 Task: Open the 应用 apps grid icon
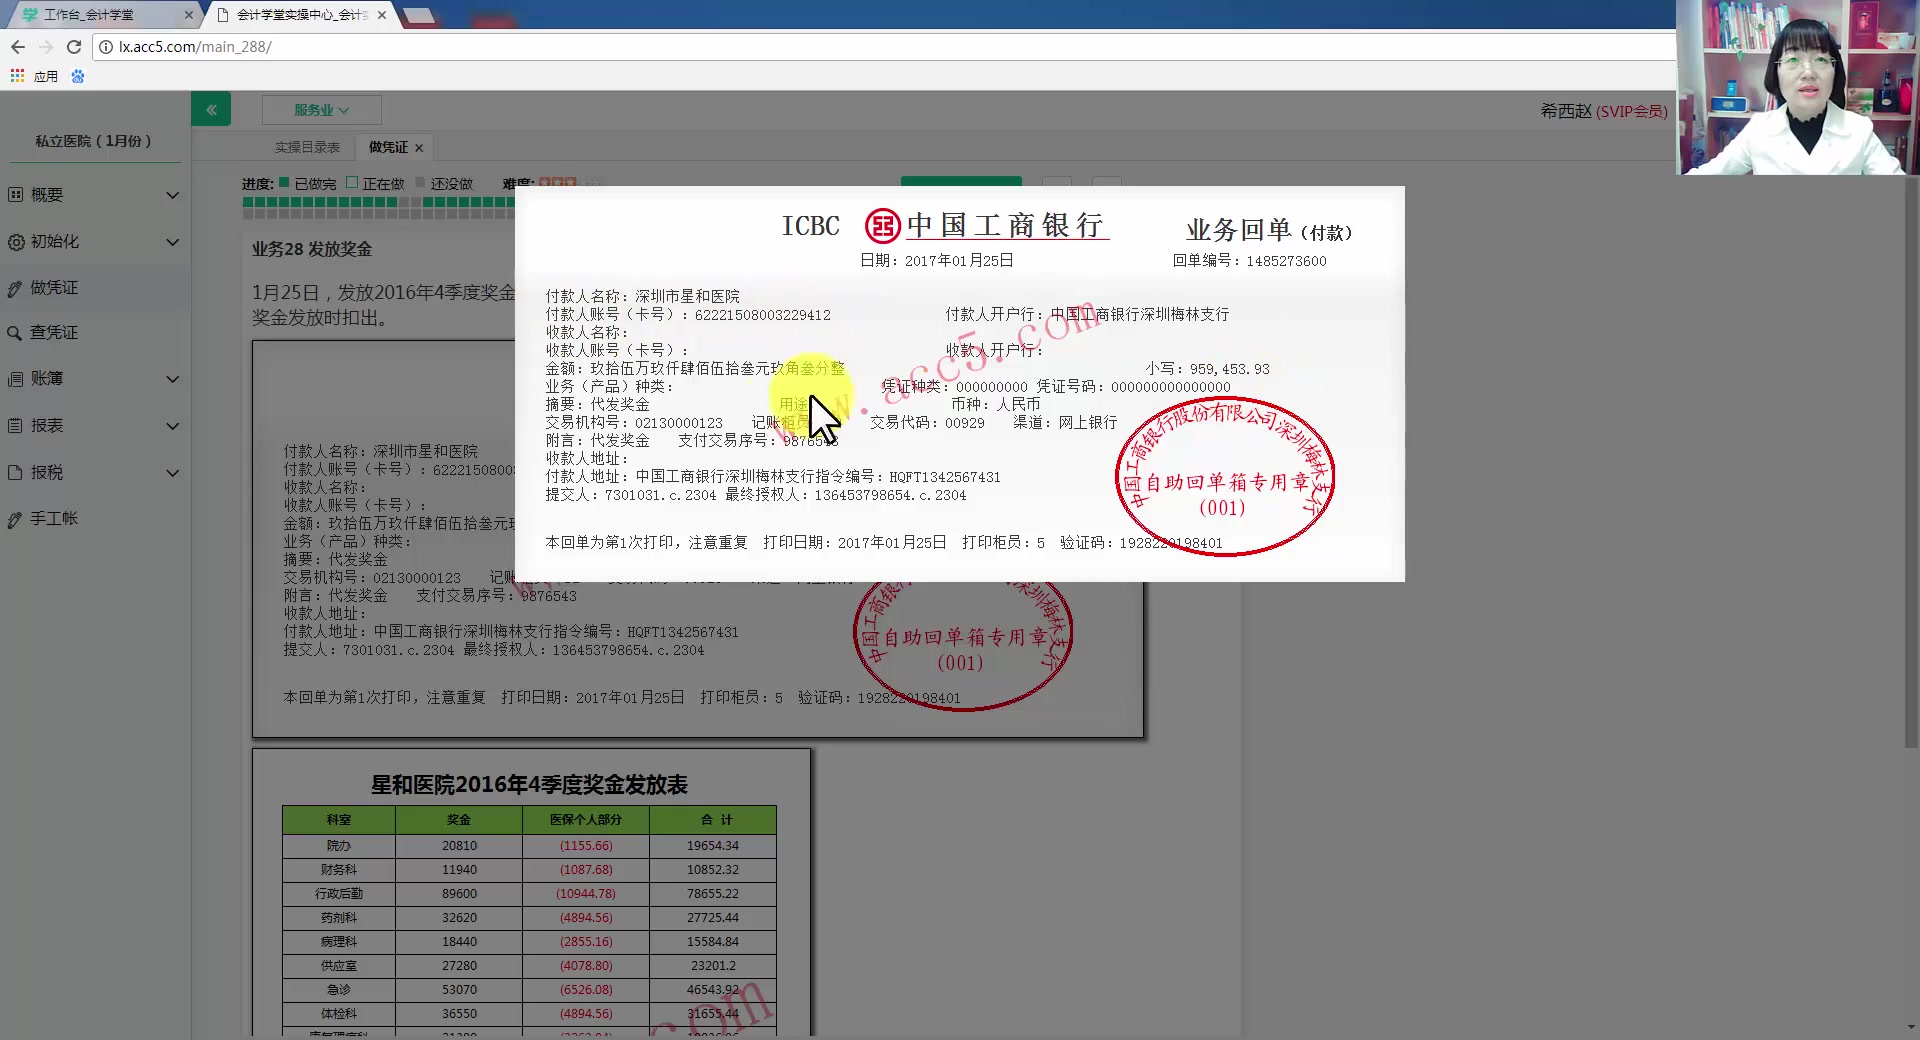point(17,76)
